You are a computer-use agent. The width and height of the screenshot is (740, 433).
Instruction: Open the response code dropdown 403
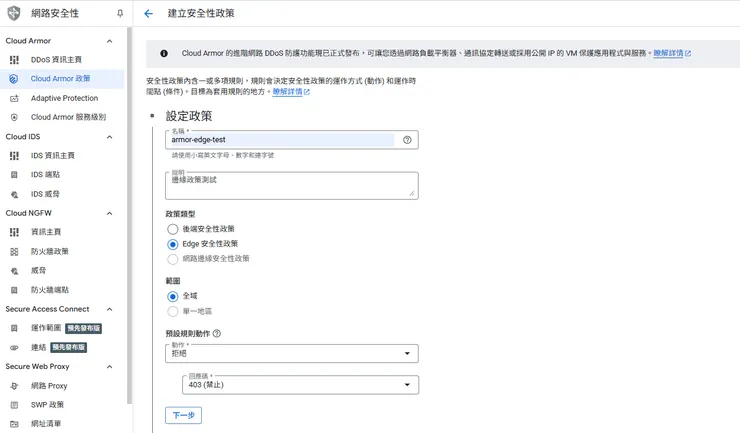(300, 385)
